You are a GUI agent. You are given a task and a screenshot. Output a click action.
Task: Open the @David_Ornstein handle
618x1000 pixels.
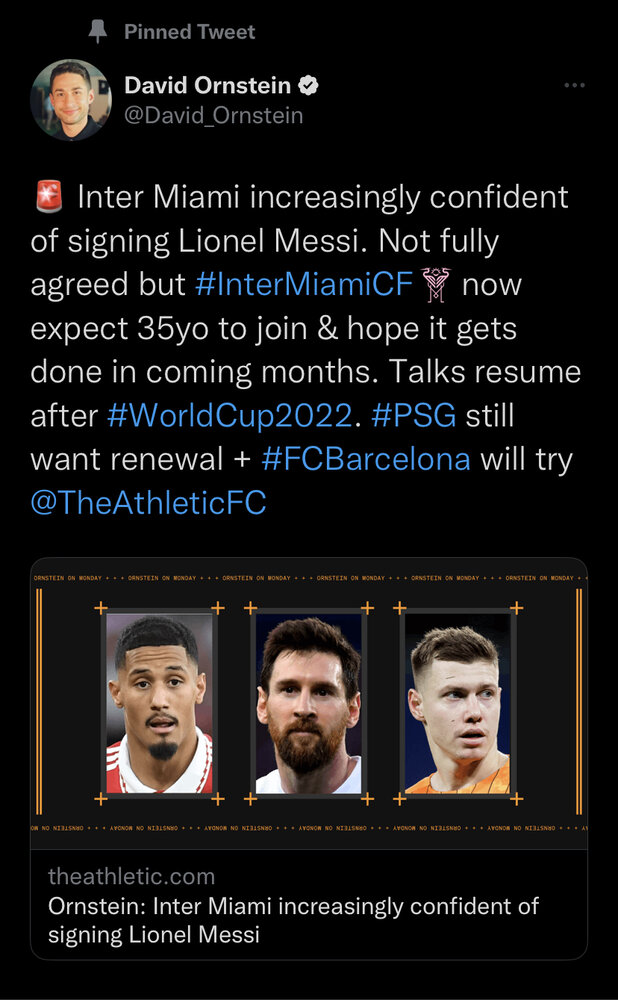(213, 116)
